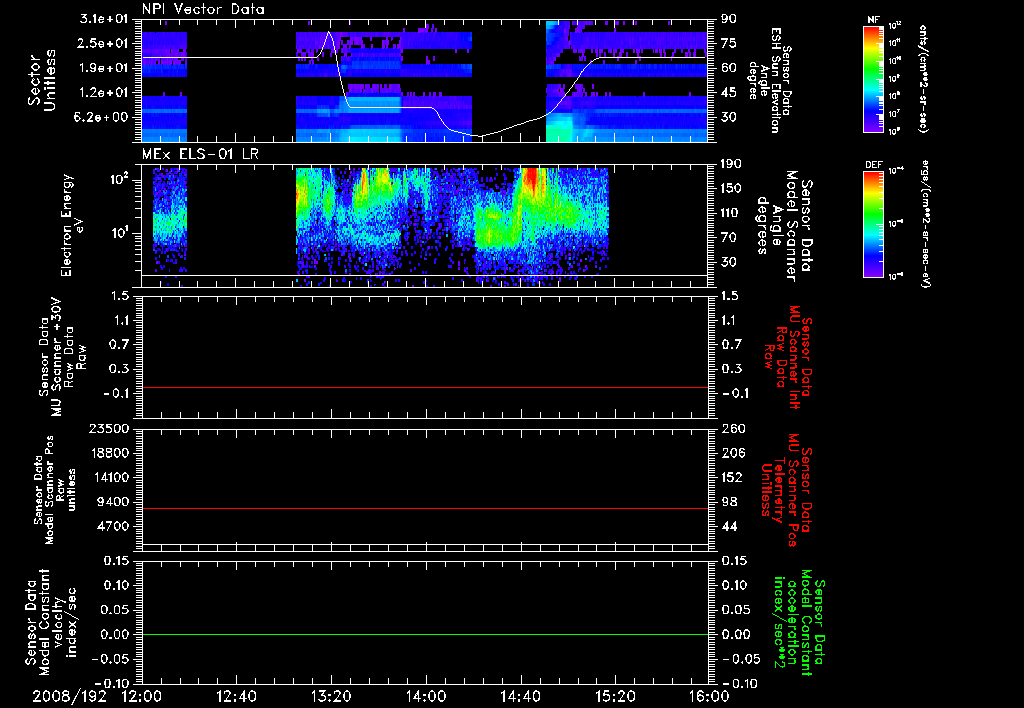Click the 'ergs/(cm**2-sr-sec-eV)' units label
1024x708 pixels.
[x=925, y=224]
